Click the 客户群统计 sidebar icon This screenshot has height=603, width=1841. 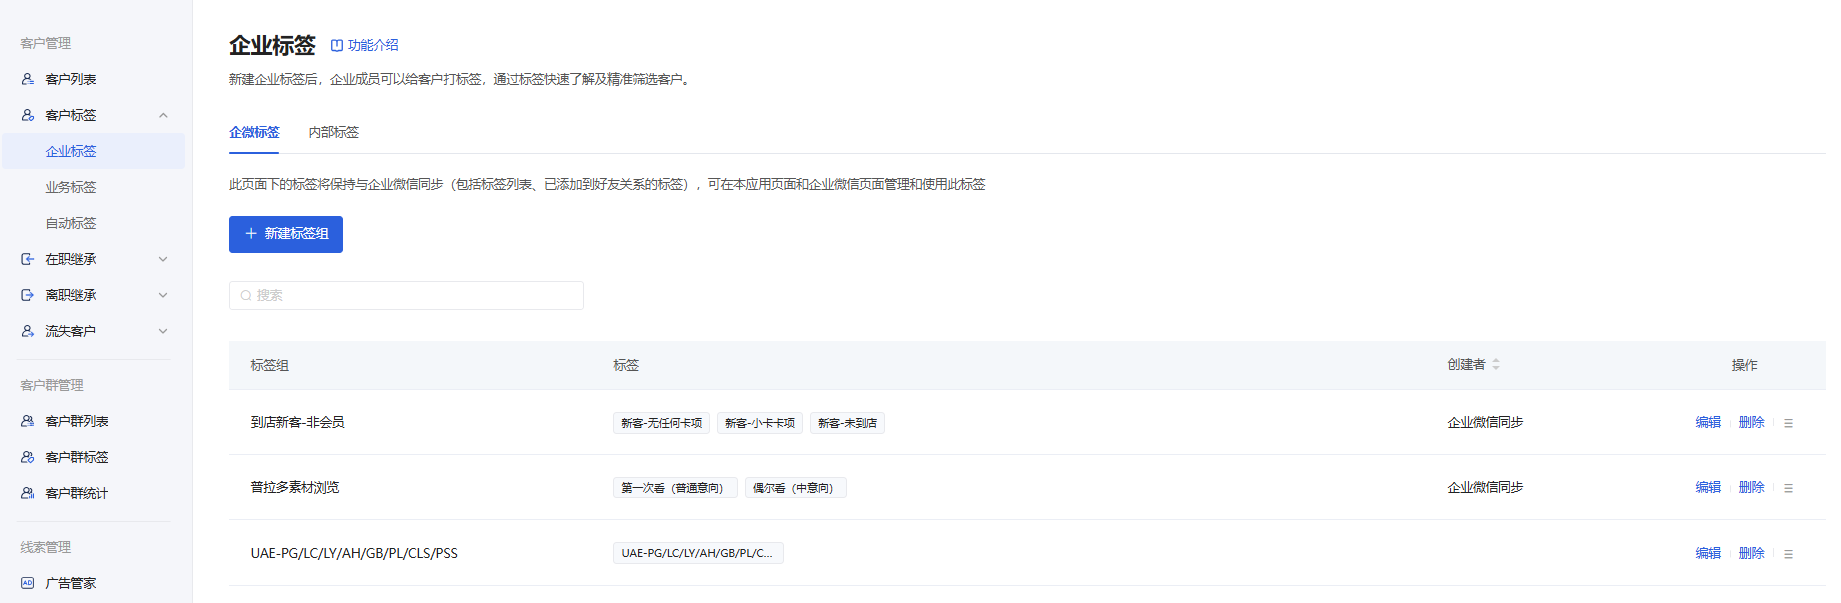28,493
